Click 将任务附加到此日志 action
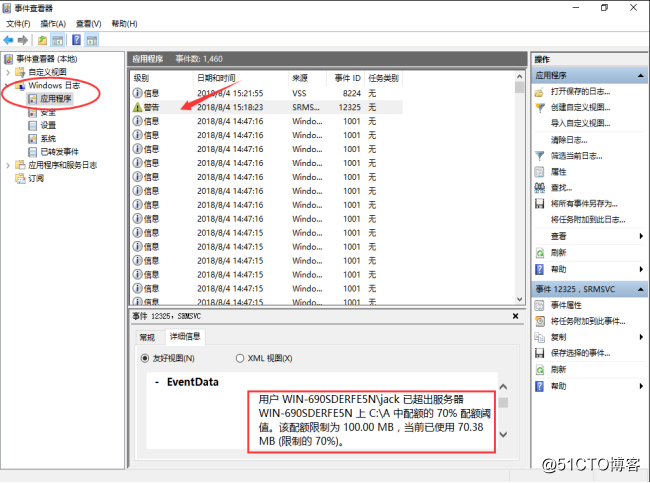Screen dimensions: 650x483 tap(588, 219)
